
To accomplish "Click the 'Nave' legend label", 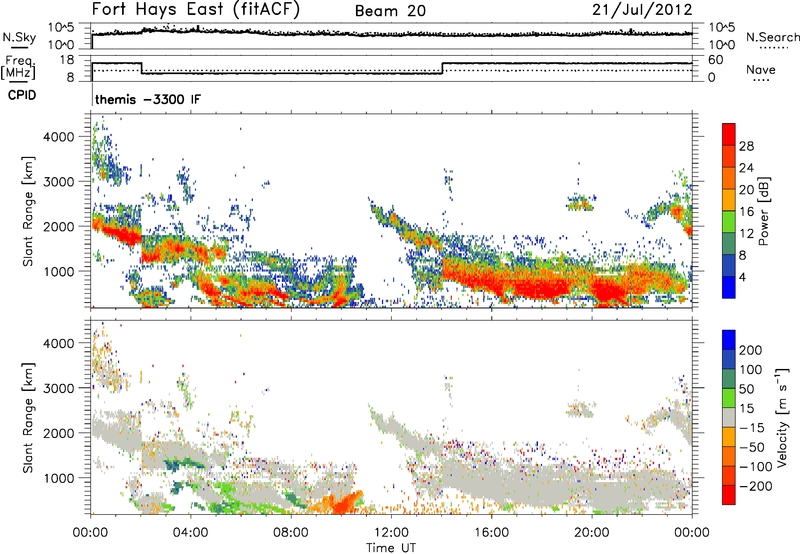I will (x=761, y=69).
